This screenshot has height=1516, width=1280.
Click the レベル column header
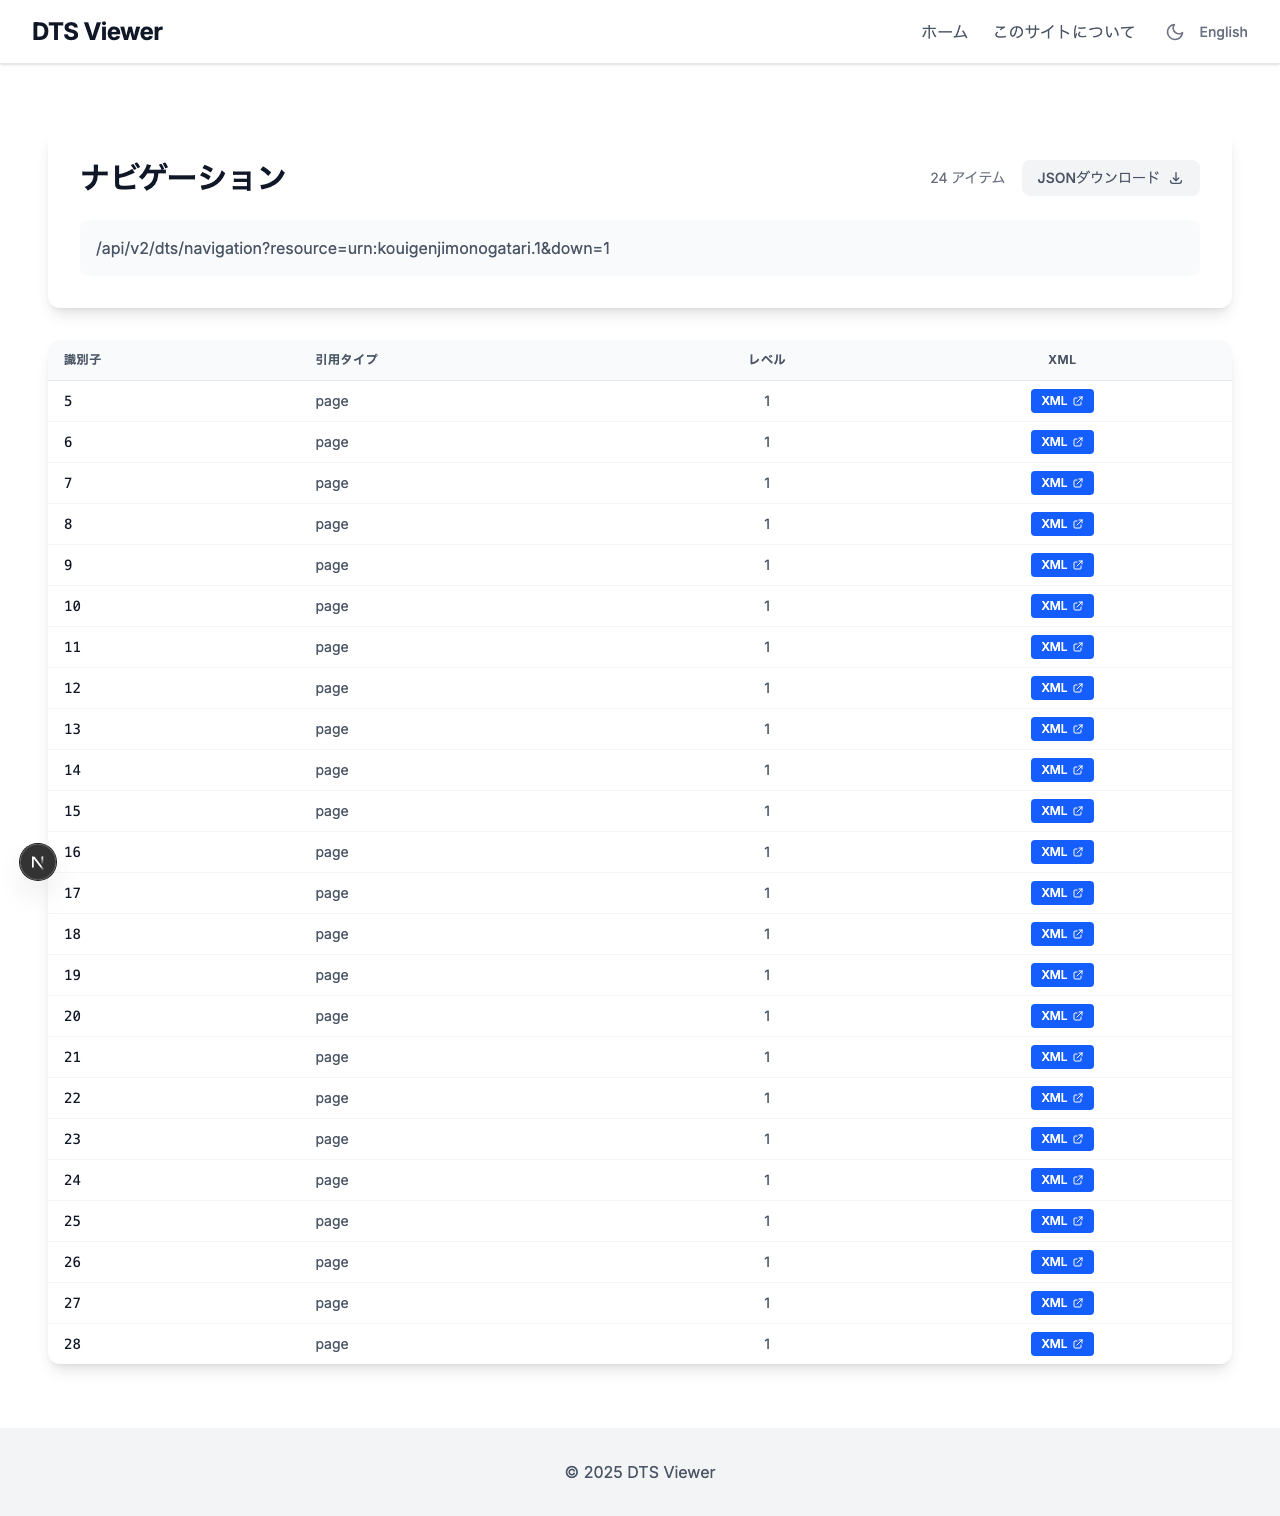tap(766, 359)
